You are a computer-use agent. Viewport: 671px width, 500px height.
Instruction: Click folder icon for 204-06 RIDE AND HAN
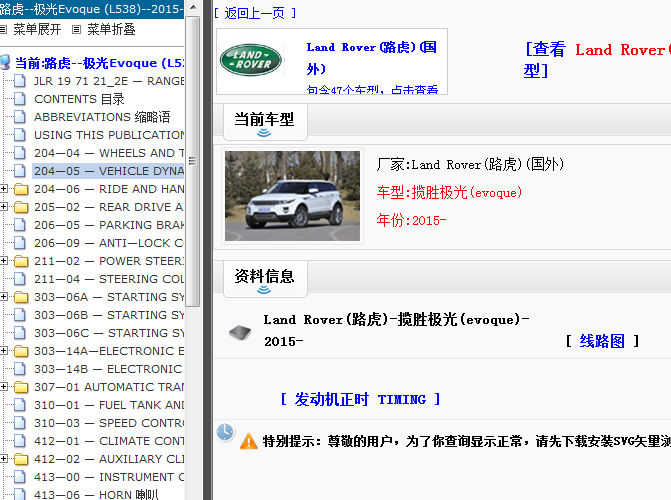(21, 189)
